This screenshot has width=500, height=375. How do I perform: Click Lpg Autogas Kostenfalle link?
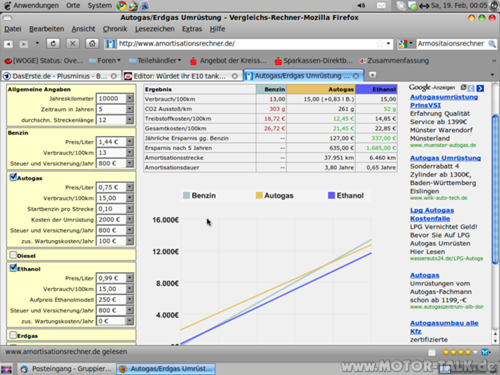pyautogui.click(x=432, y=214)
